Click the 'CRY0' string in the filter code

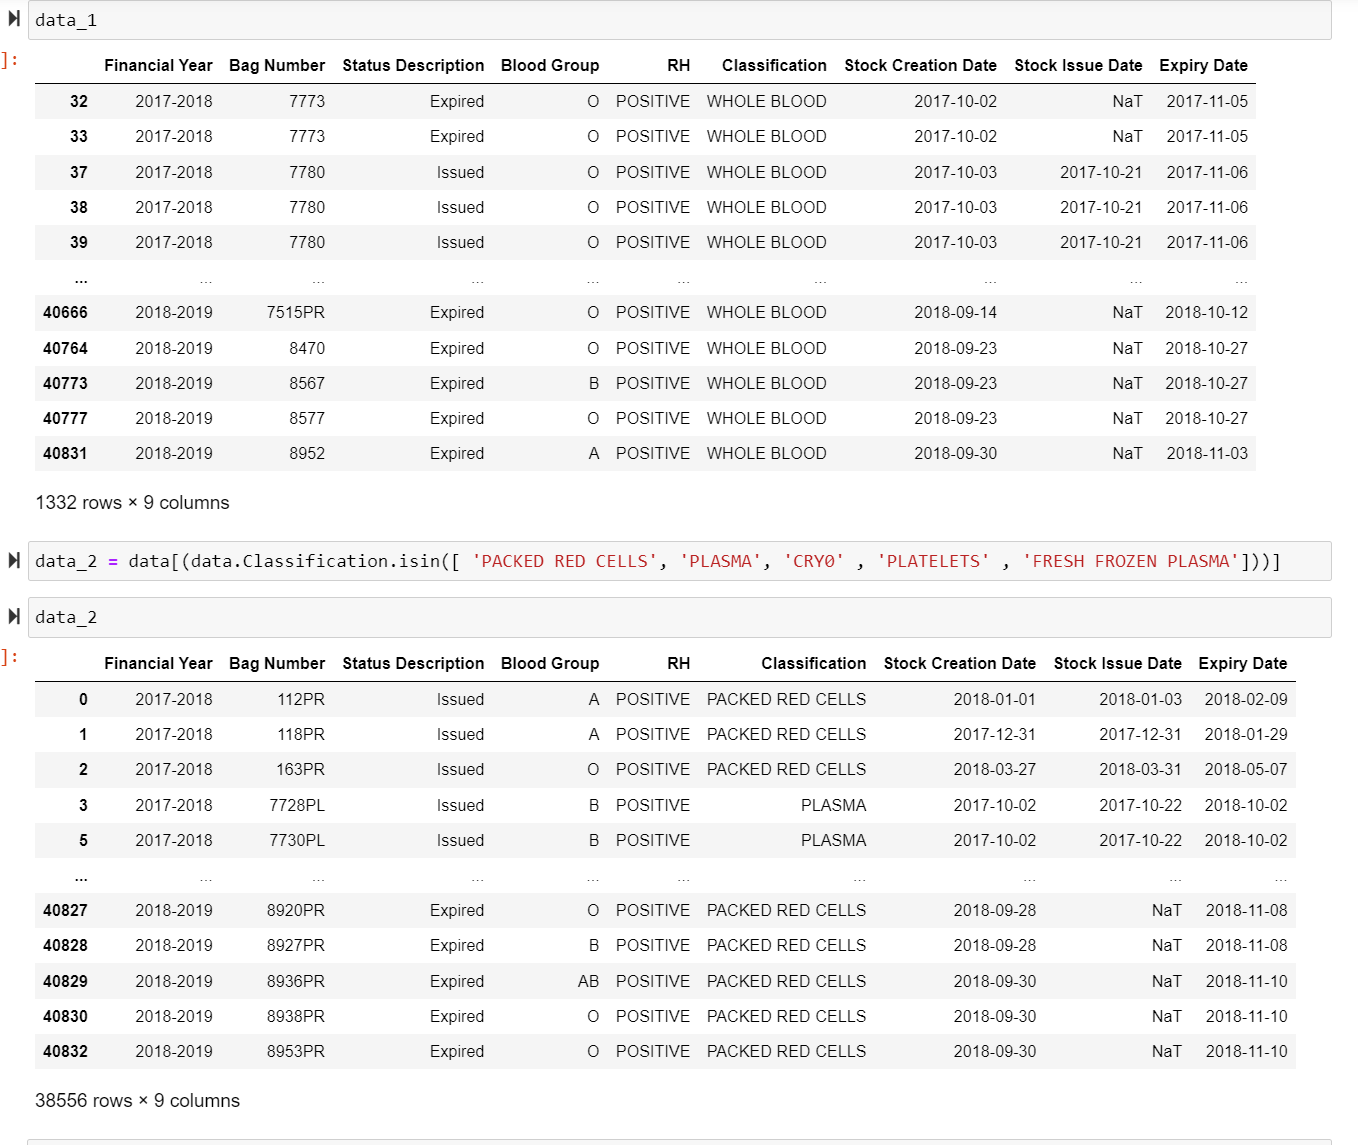click(813, 561)
